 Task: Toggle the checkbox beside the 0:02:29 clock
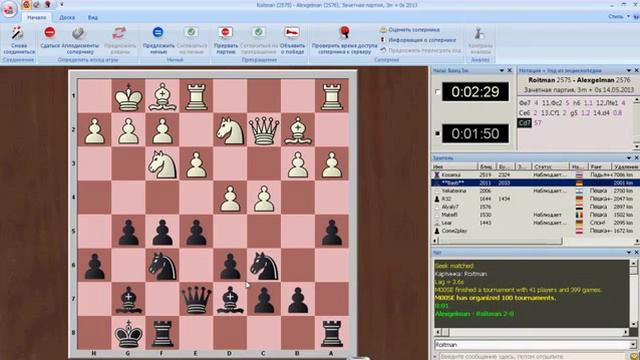(437, 92)
